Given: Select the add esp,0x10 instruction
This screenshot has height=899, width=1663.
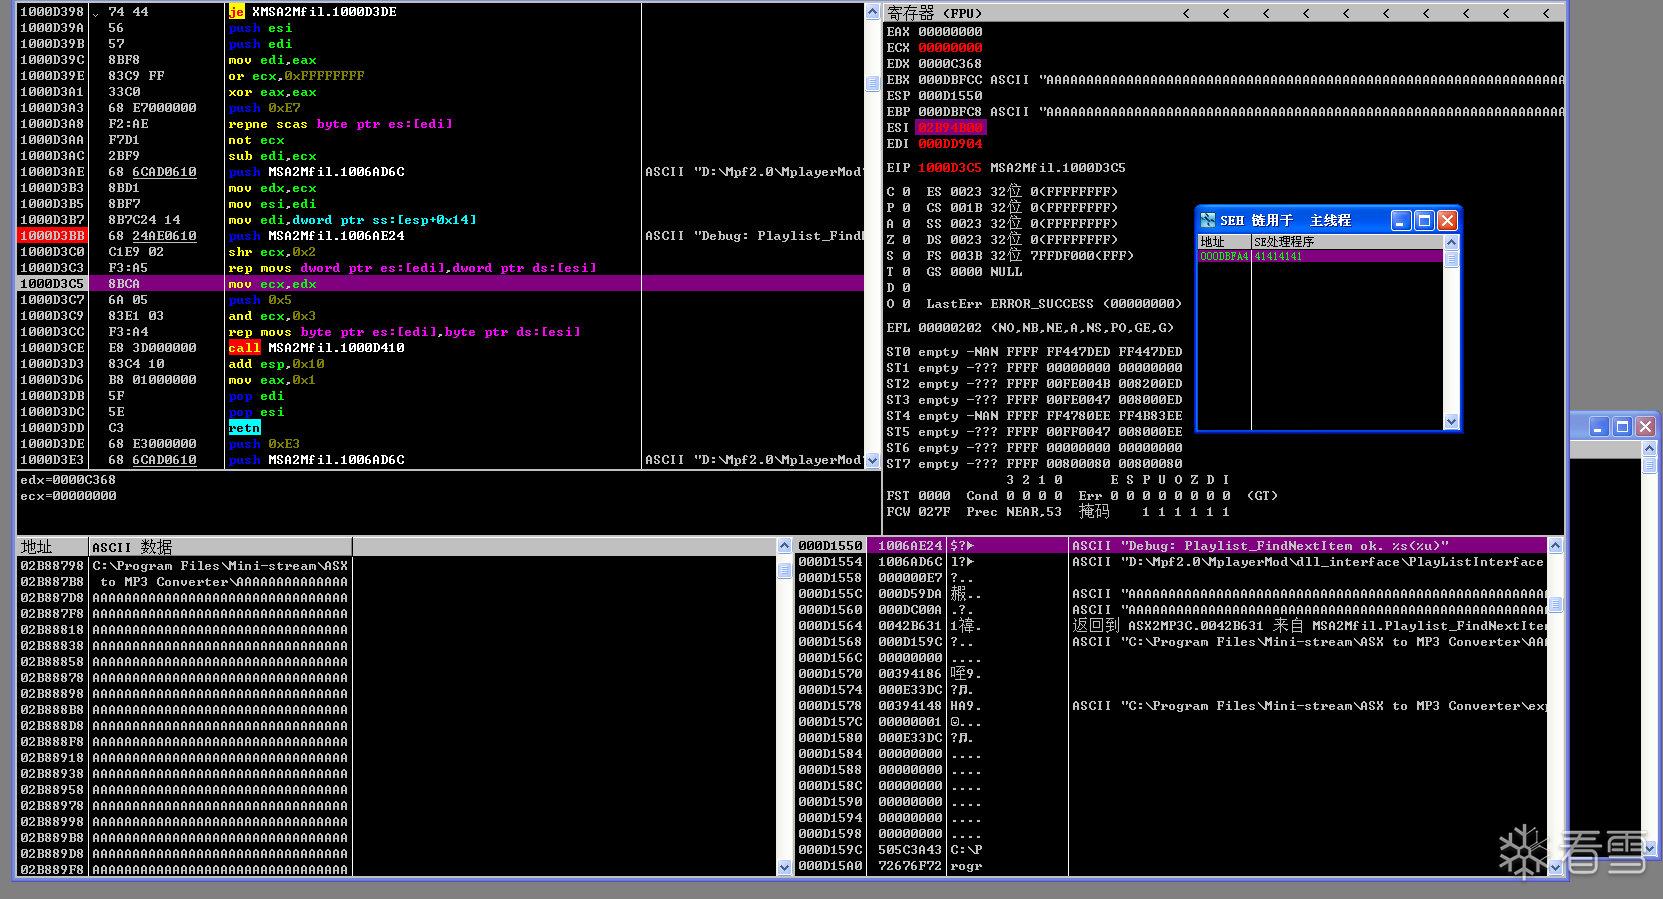Looking at the screenshot, I should tap(276, 364).
